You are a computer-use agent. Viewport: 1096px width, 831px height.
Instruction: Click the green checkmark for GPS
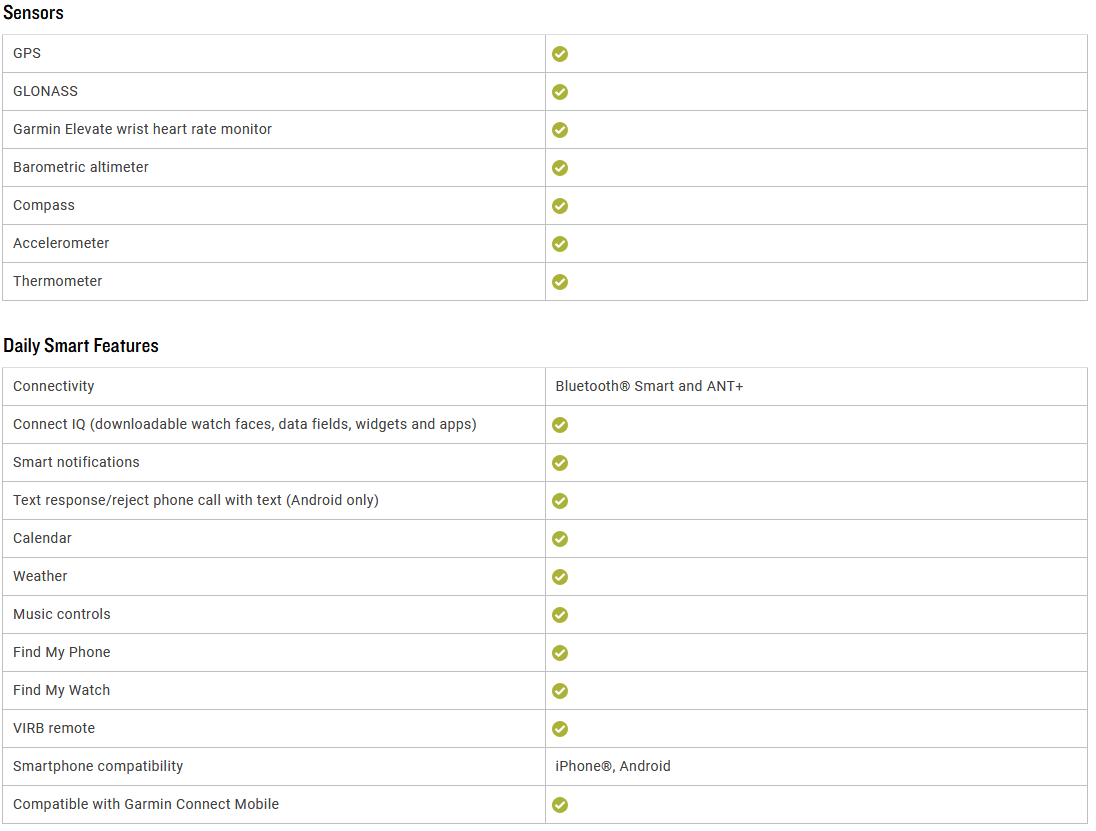click(560, 54)
